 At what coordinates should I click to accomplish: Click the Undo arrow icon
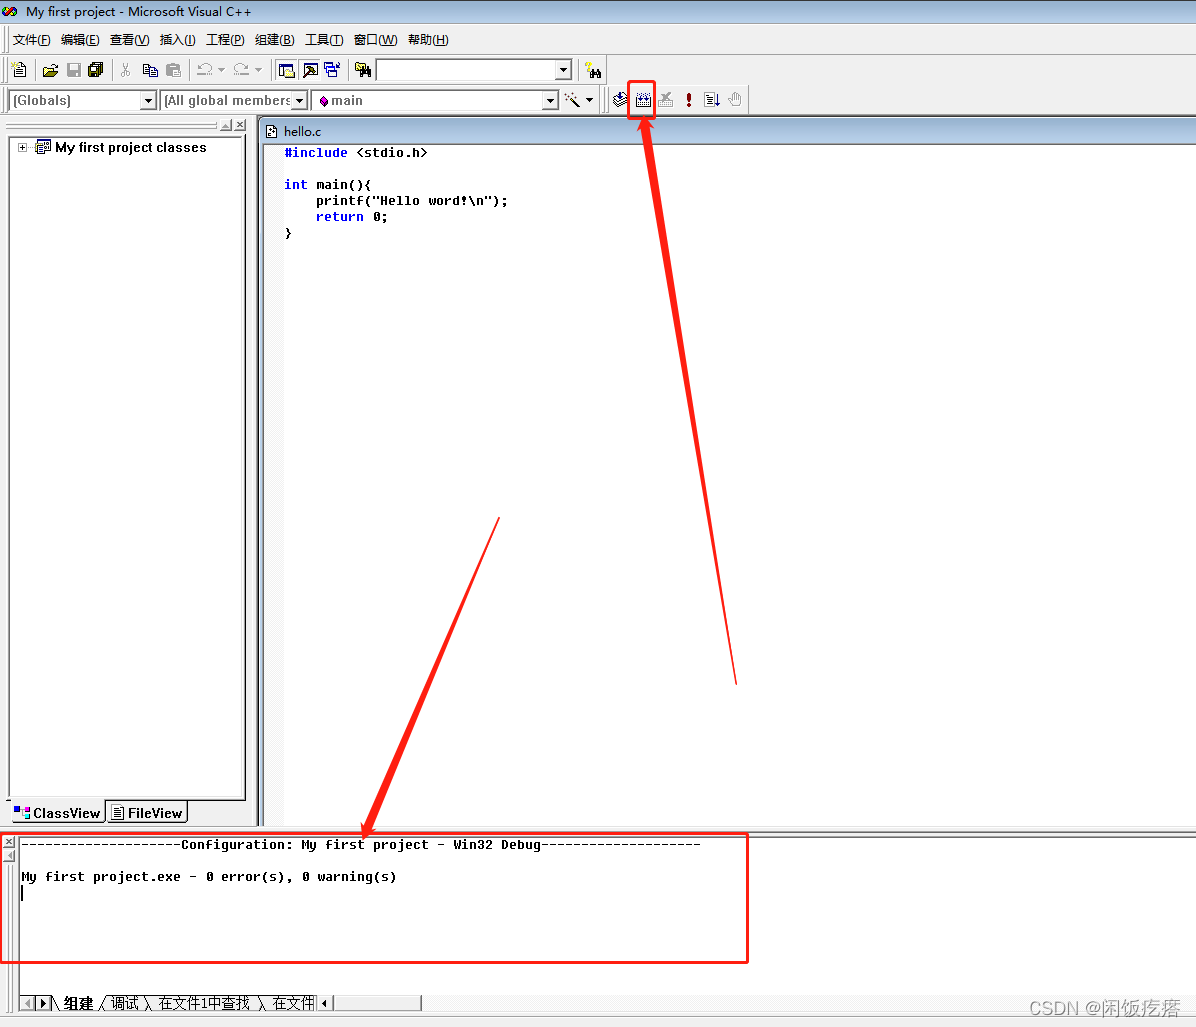[204, 70]
